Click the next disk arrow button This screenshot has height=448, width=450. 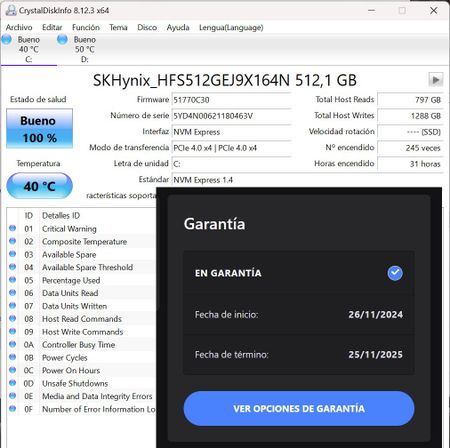435,80
